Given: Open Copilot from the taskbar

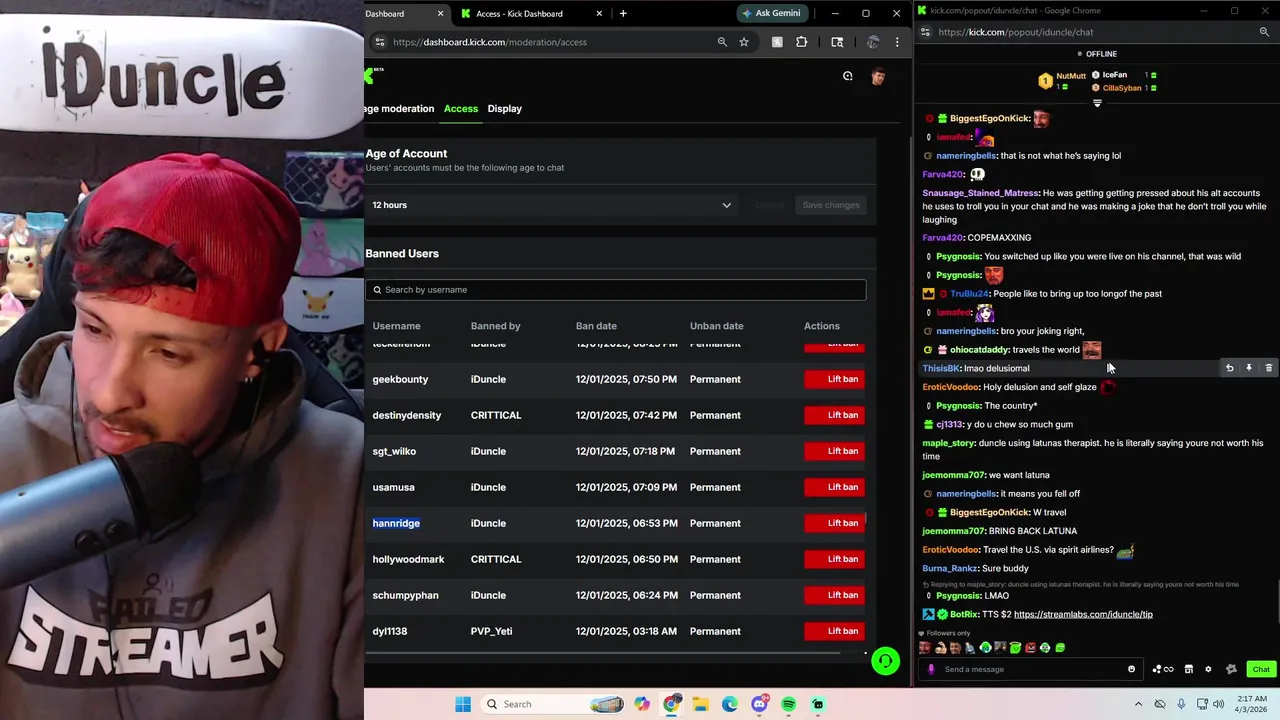Looking at the screenshot, I should point(642,704).
